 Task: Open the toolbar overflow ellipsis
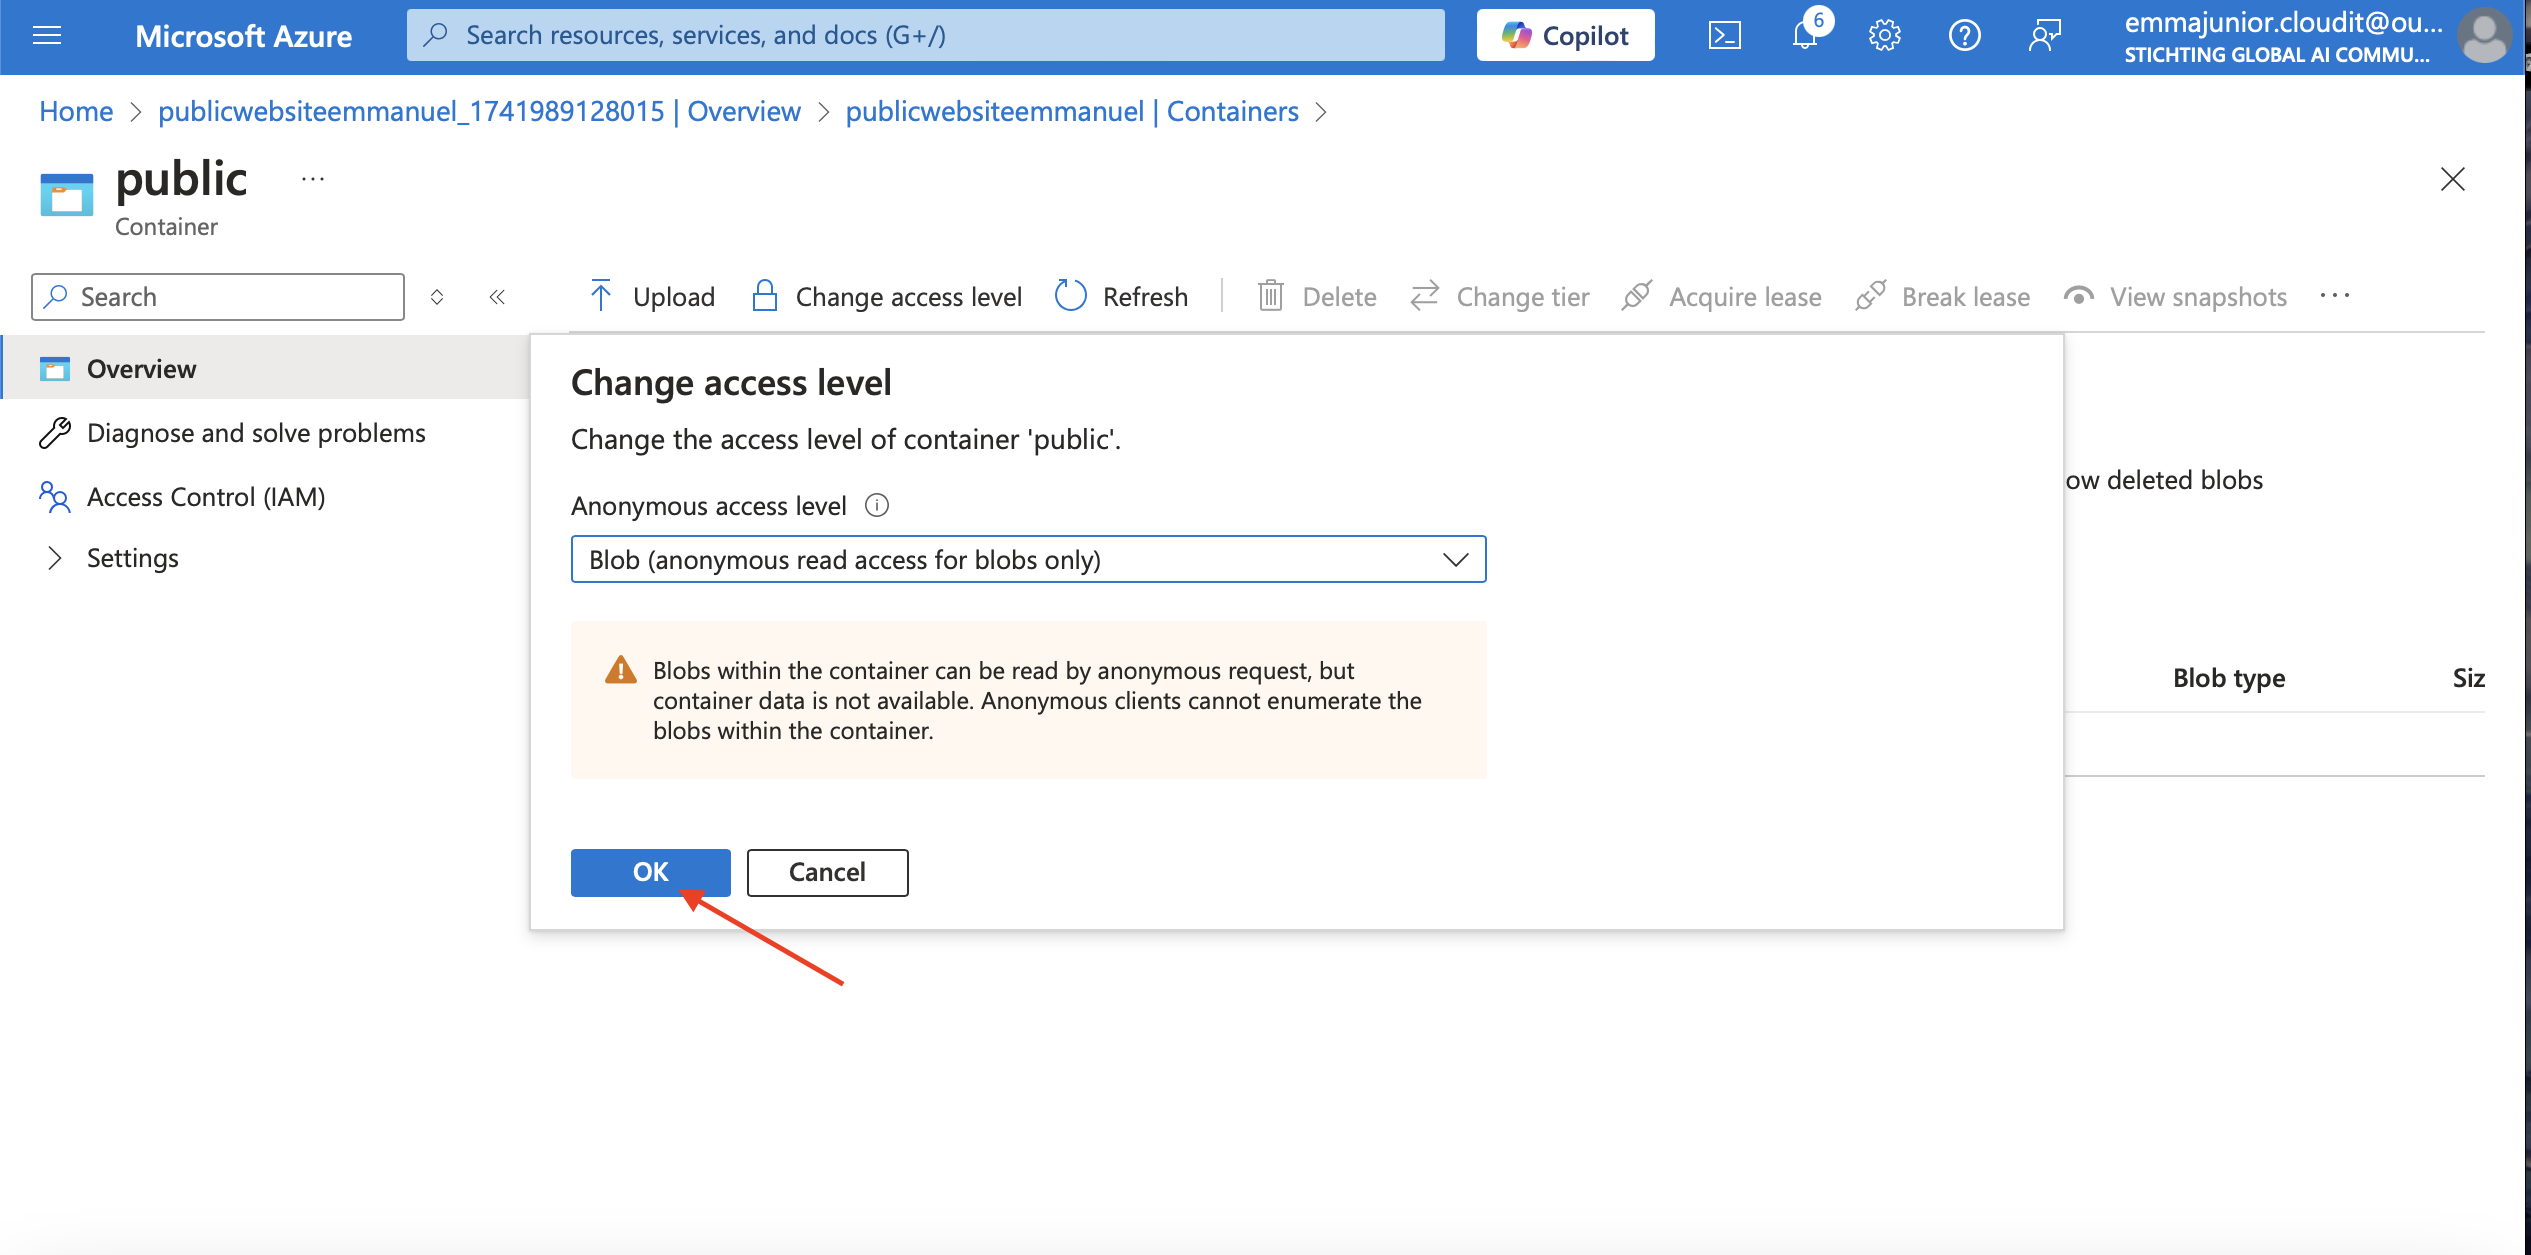tap(2335, 296)
